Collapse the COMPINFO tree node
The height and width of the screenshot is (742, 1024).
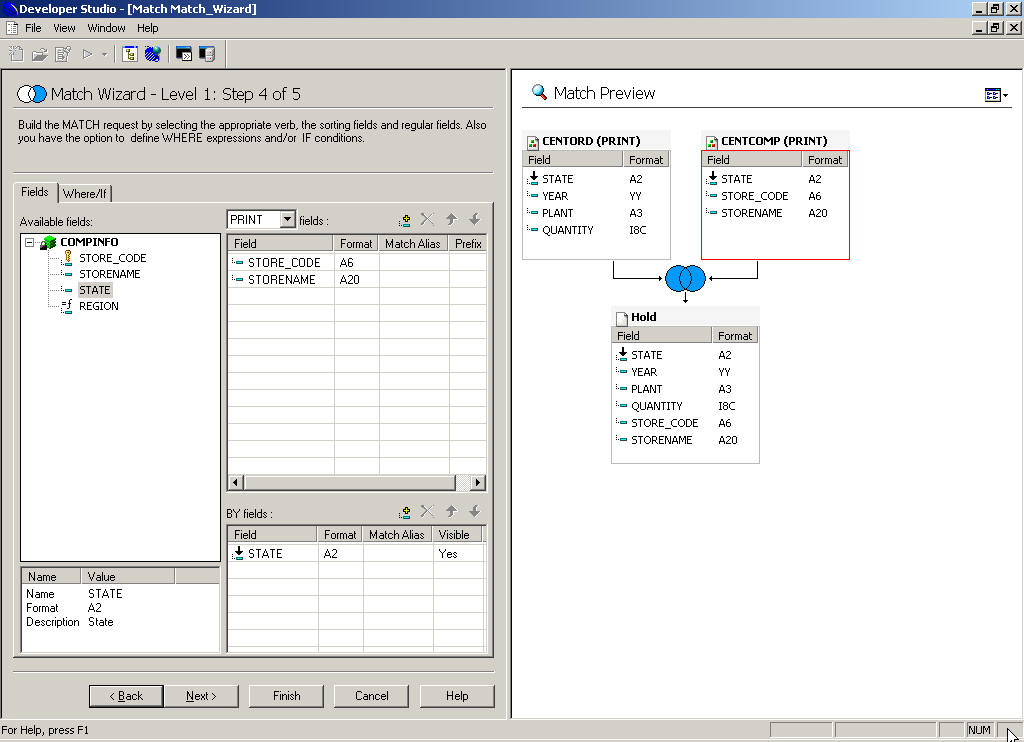click(x=29, y=242)
